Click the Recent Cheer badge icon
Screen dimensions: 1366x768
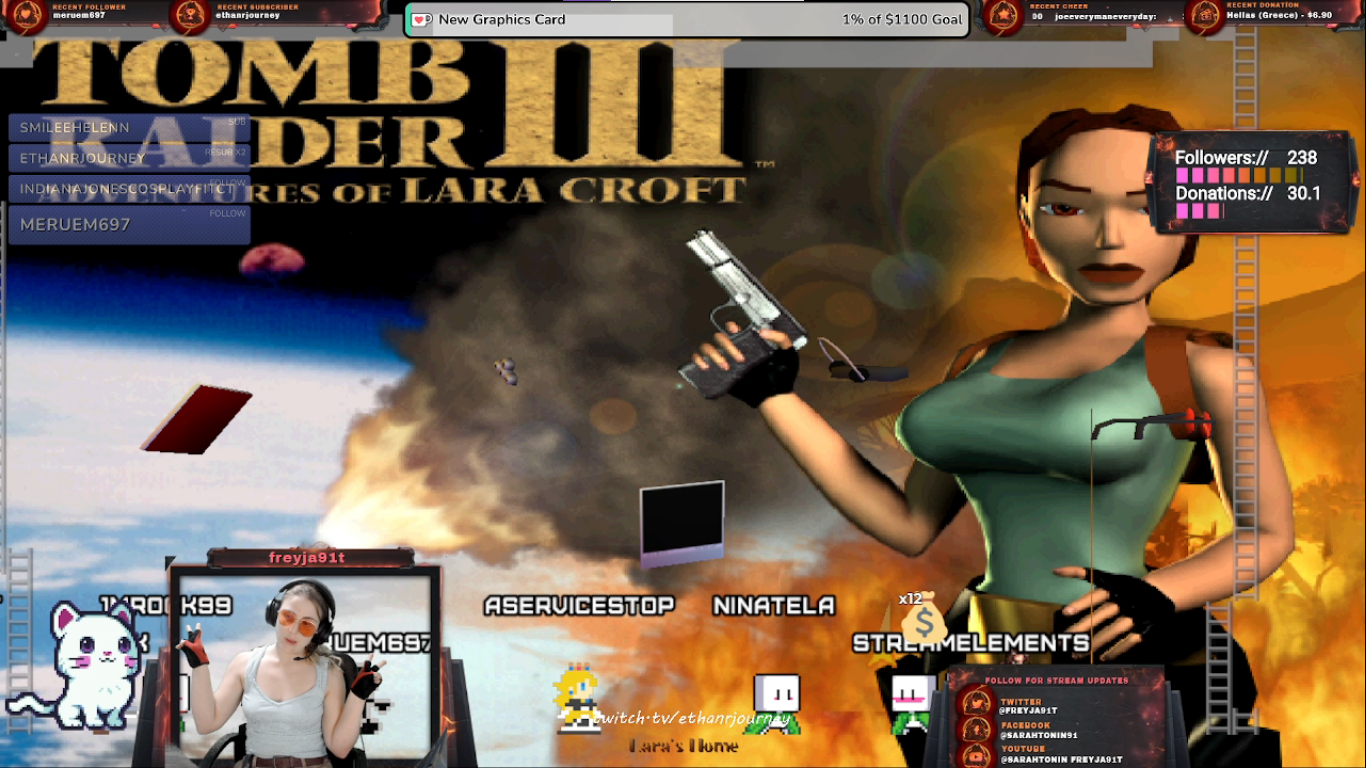[1001, 15]
